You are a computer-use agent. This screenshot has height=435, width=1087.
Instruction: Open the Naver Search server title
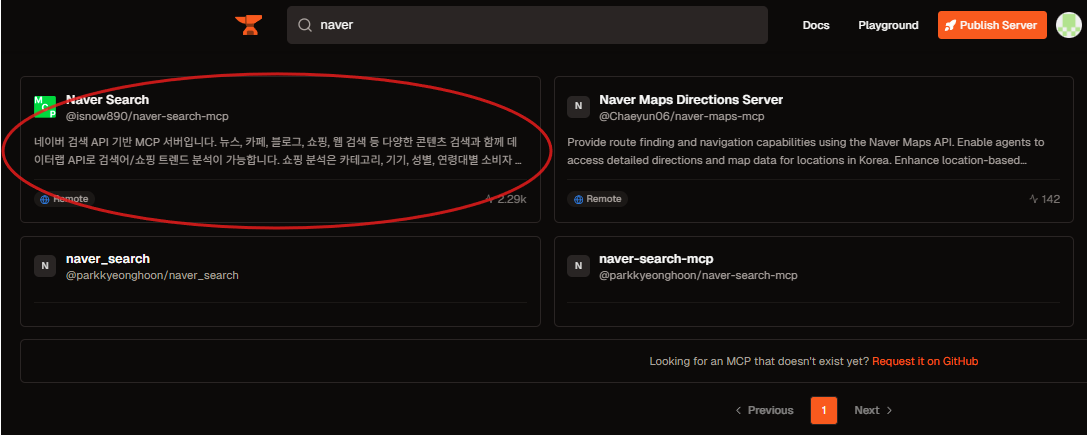[x=107, y=100]
